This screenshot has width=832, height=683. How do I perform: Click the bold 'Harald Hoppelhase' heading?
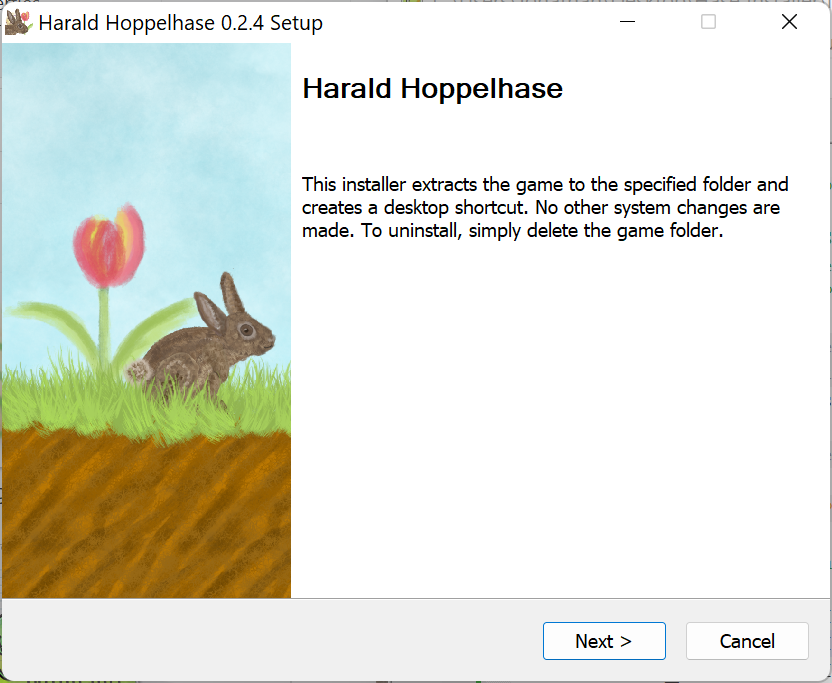coord(432,89)
